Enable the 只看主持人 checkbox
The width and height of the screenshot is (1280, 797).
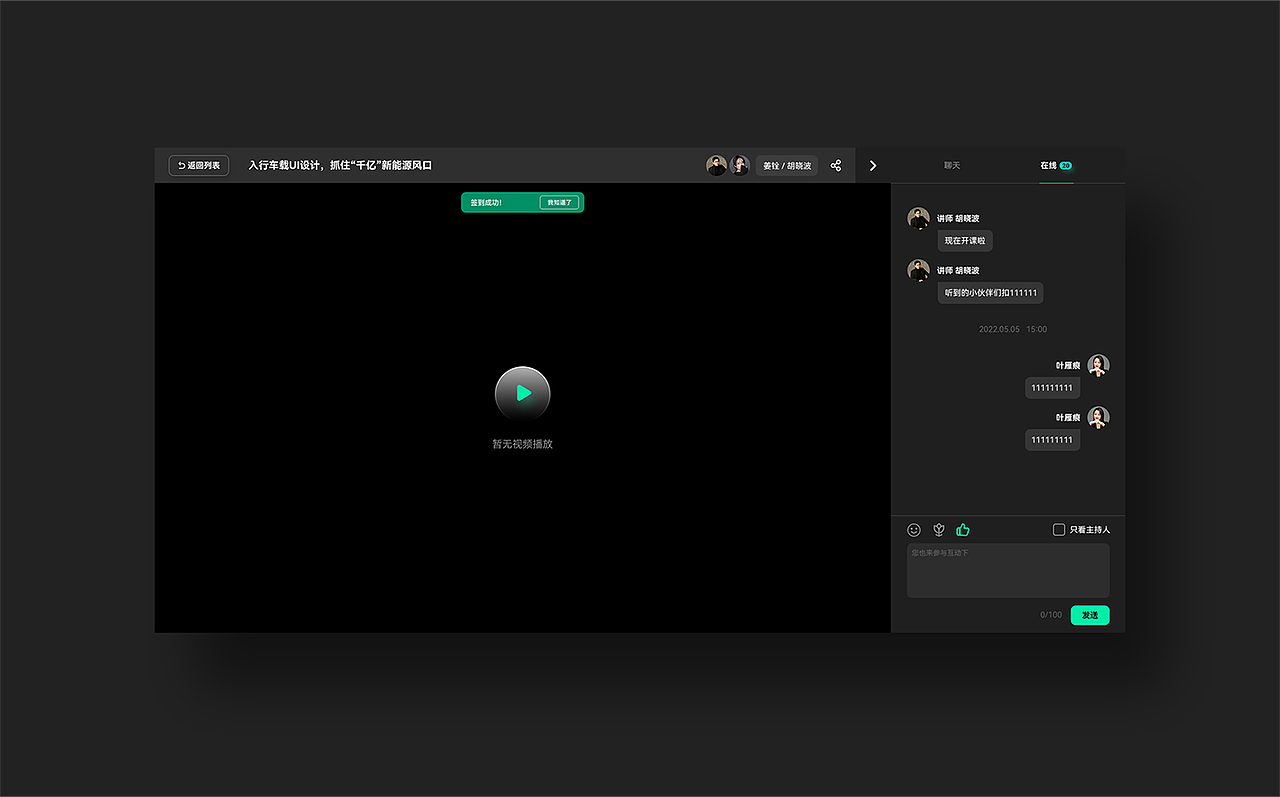pyautogui.click(x=1059, y=530)
